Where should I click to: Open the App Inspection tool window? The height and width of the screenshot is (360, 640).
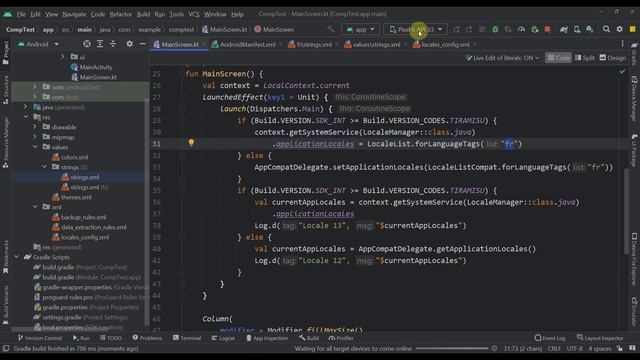tap(267, 338)
